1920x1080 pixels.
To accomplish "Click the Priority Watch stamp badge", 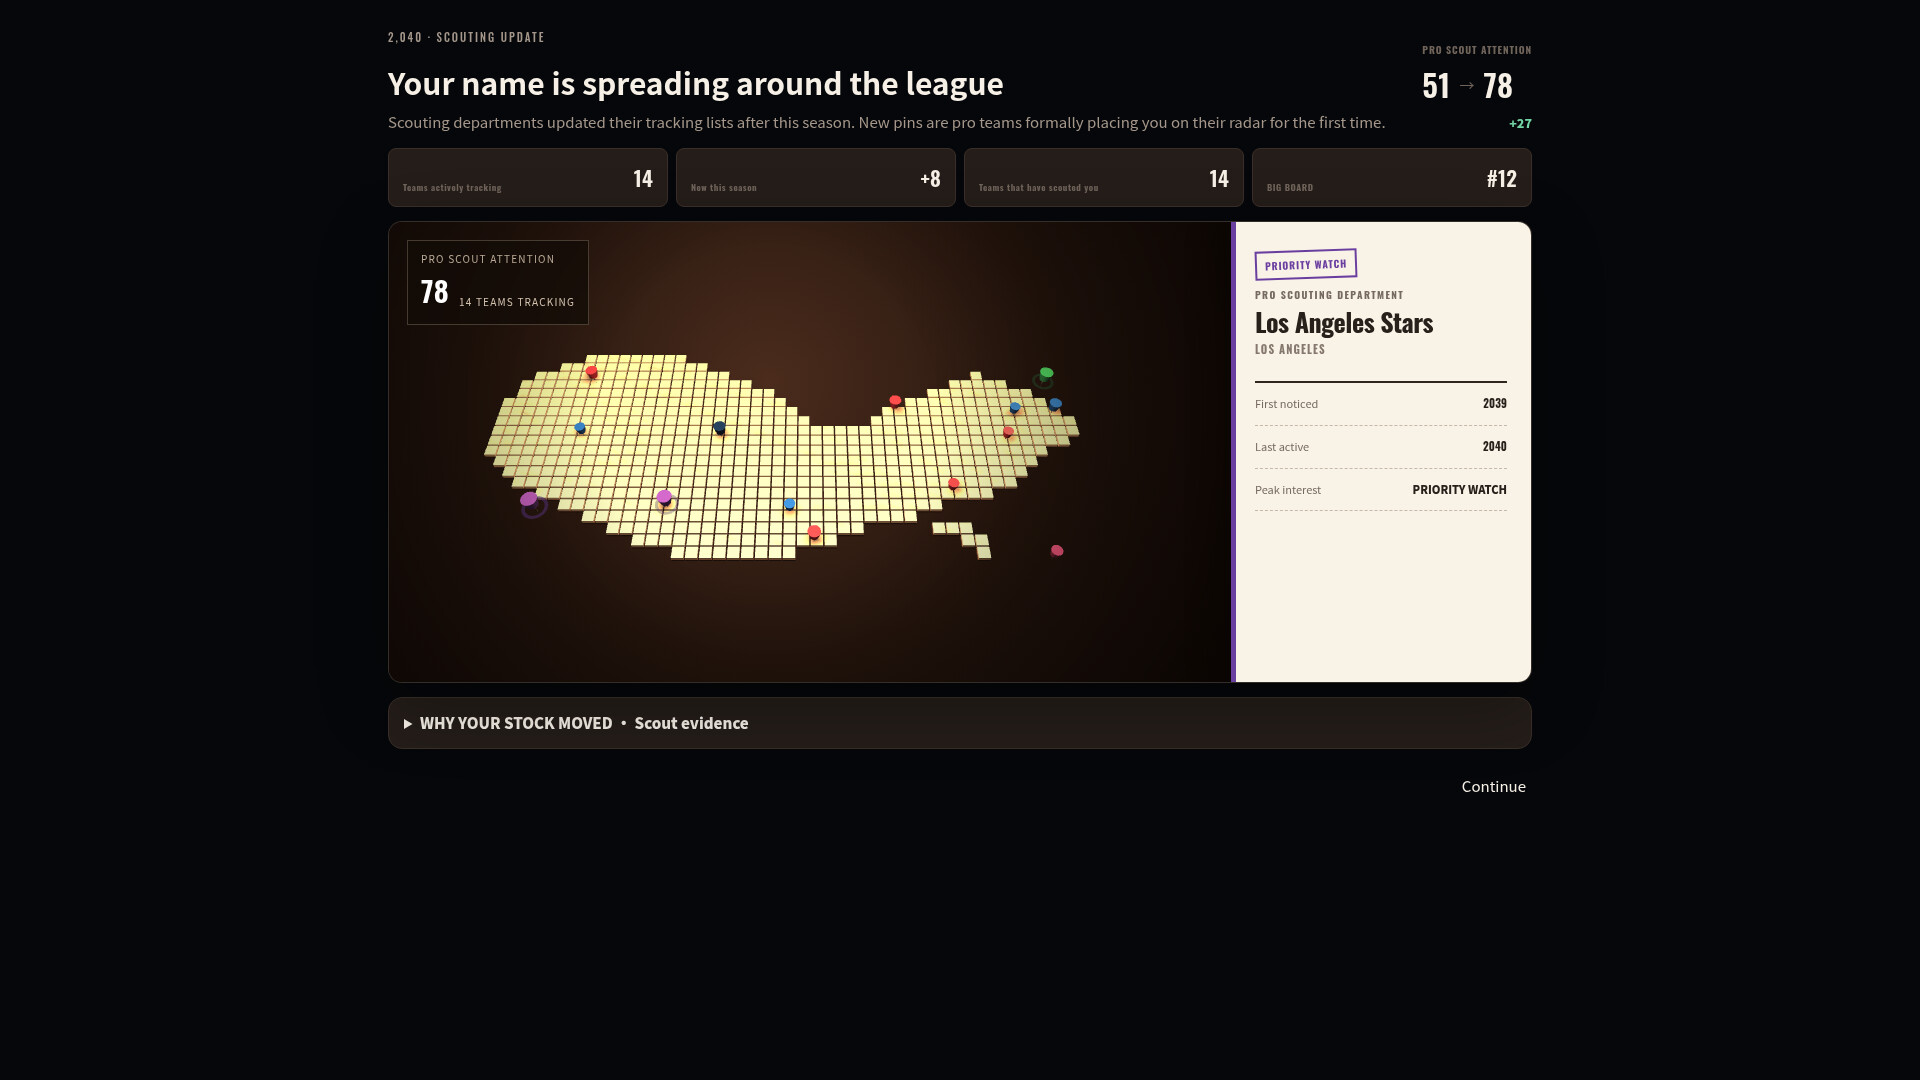I will point(1305,264).
